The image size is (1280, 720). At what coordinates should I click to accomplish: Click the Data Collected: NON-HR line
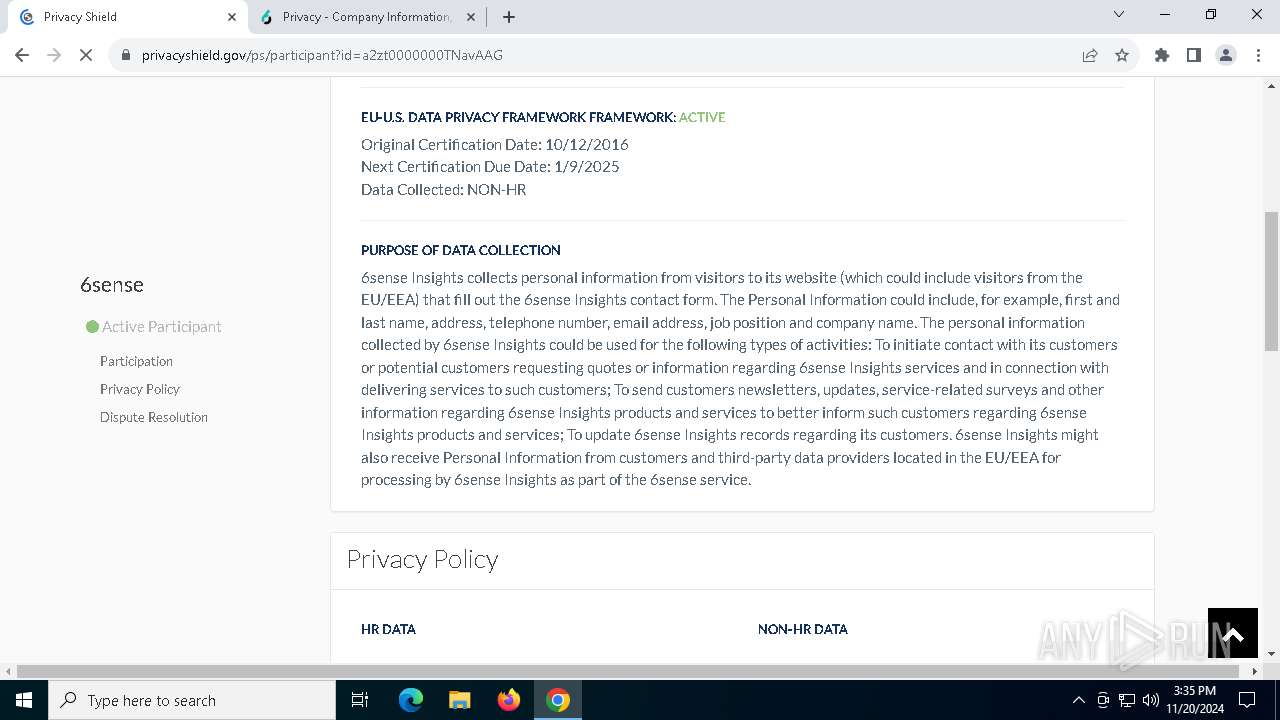point(443,189)
